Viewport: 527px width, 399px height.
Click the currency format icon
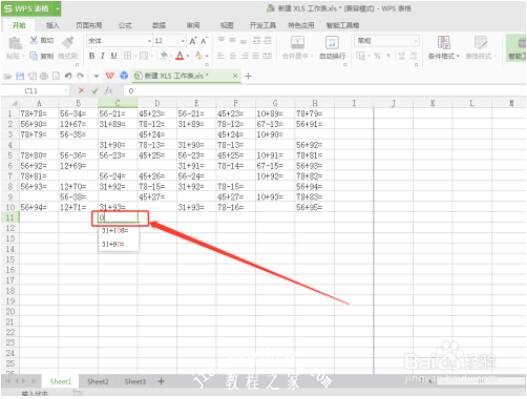361,56
